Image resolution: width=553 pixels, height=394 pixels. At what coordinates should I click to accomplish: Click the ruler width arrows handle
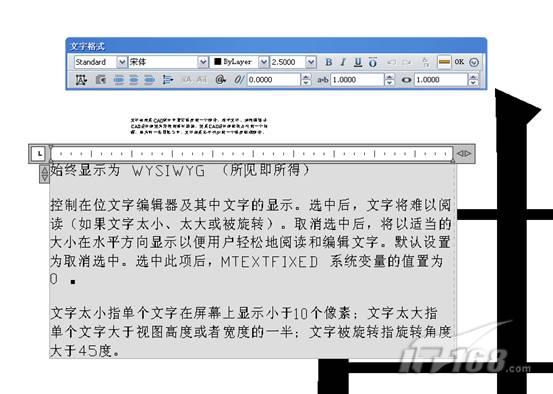[463, 153]
